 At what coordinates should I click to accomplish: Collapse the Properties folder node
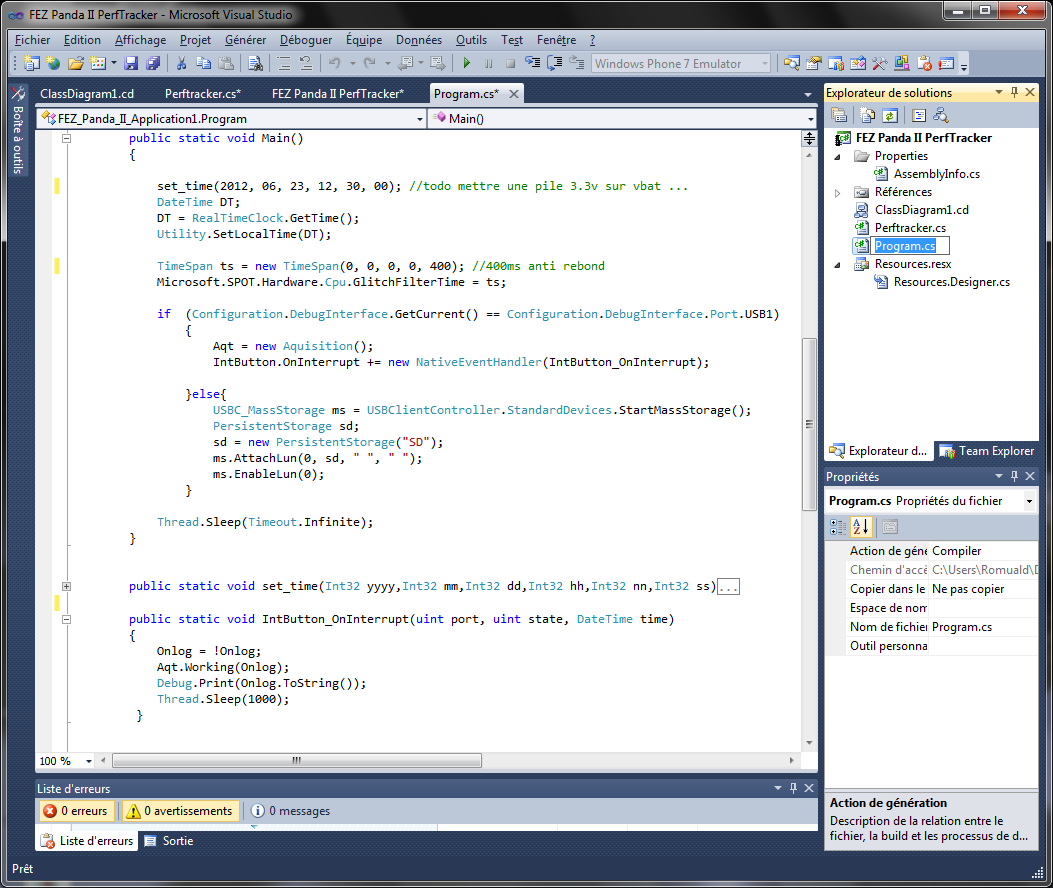click(x=837, y=157)
